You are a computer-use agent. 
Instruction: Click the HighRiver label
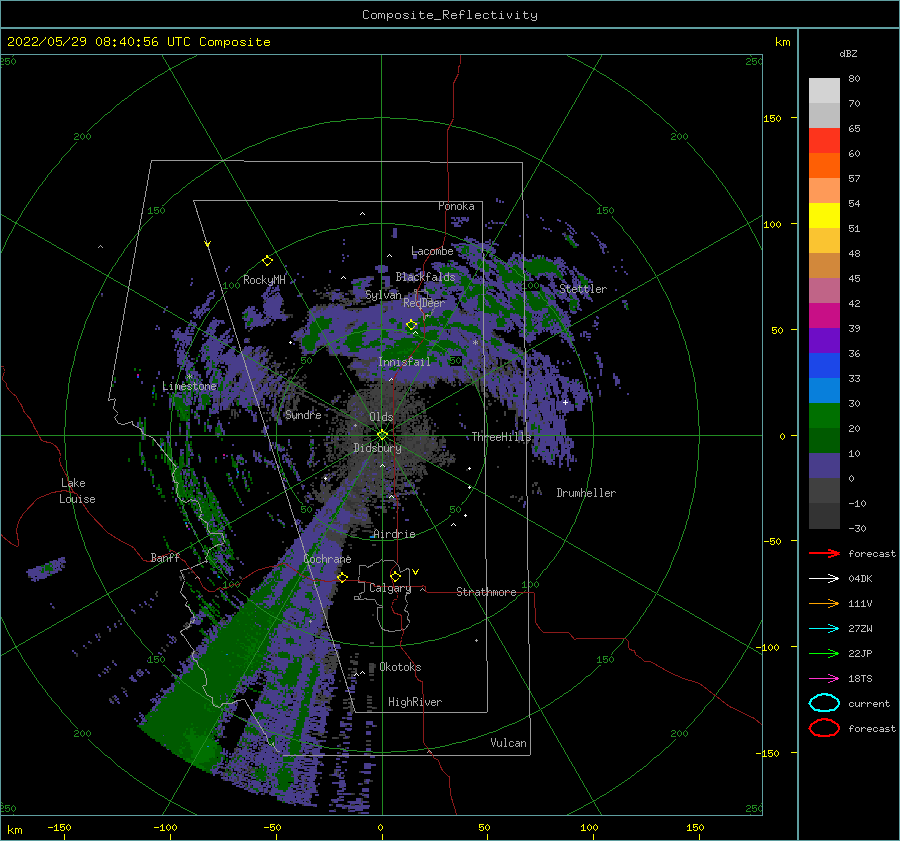415,702
